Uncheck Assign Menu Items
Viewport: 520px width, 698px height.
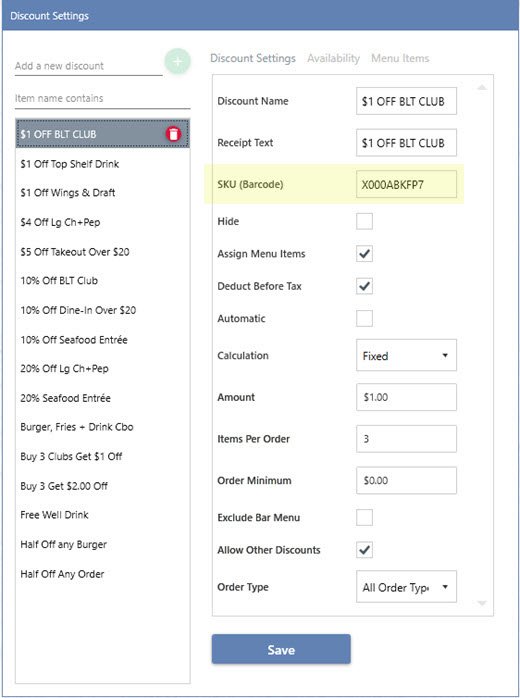coord(364,254)
